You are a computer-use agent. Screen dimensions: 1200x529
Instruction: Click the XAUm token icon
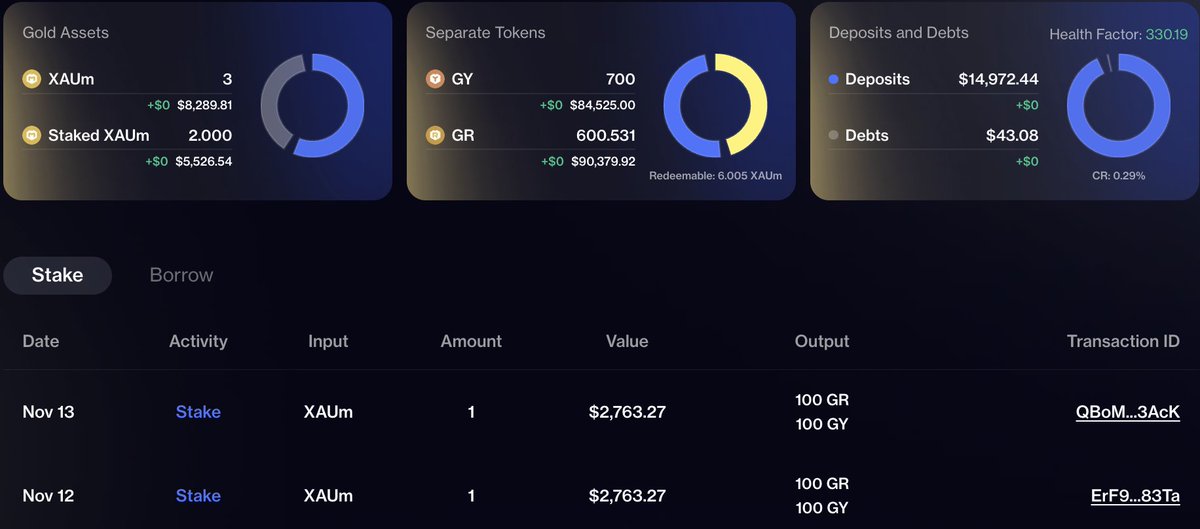(31, 79)
